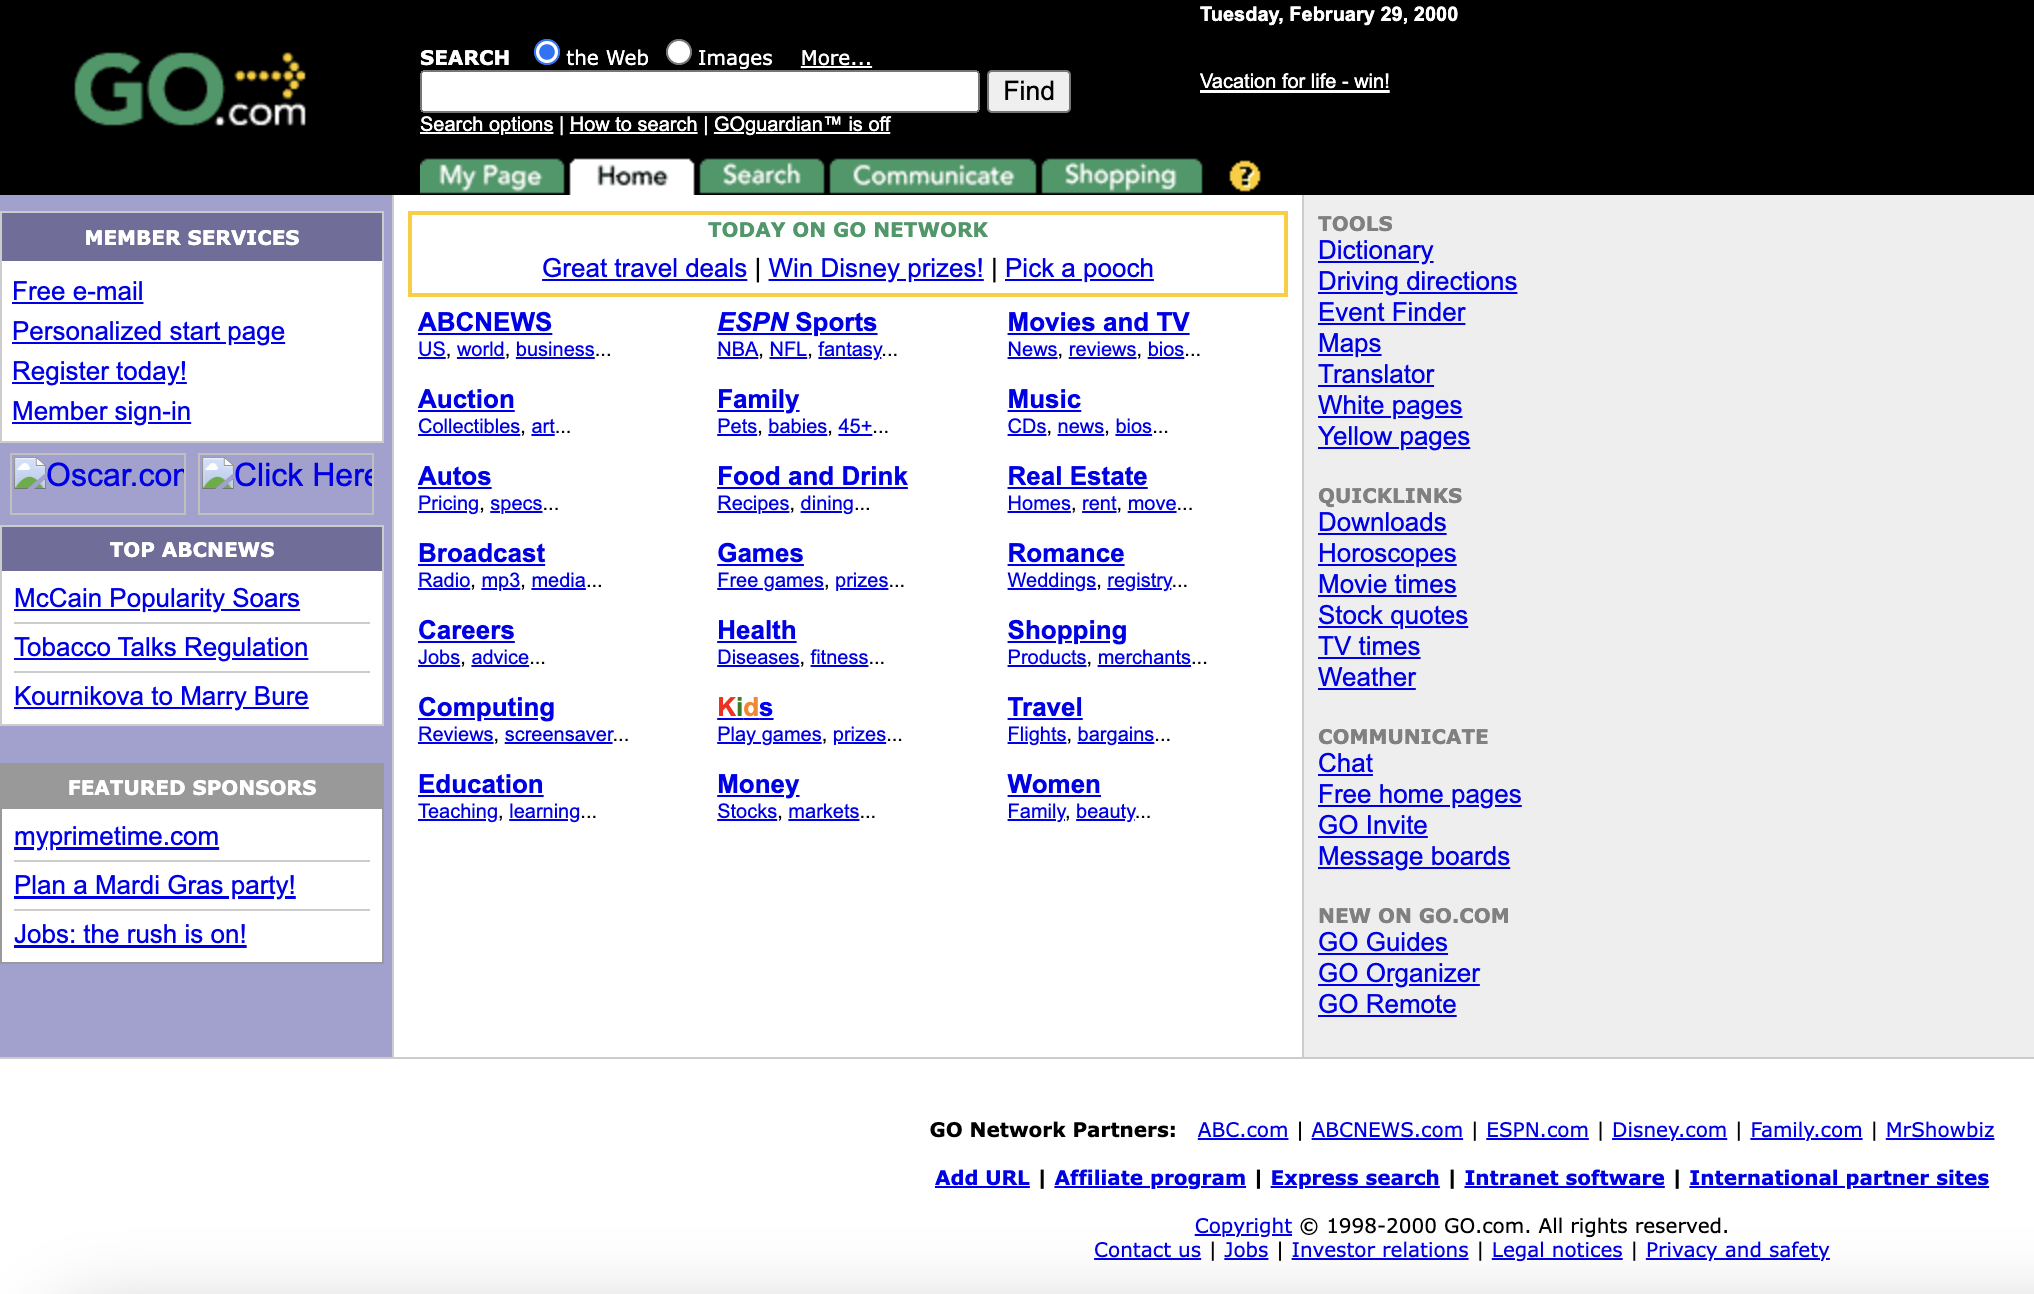Switch to the My Page tab
The width and height of the screenshot is (2034, 1294).
pyautogui.click(x=490, y=176)
